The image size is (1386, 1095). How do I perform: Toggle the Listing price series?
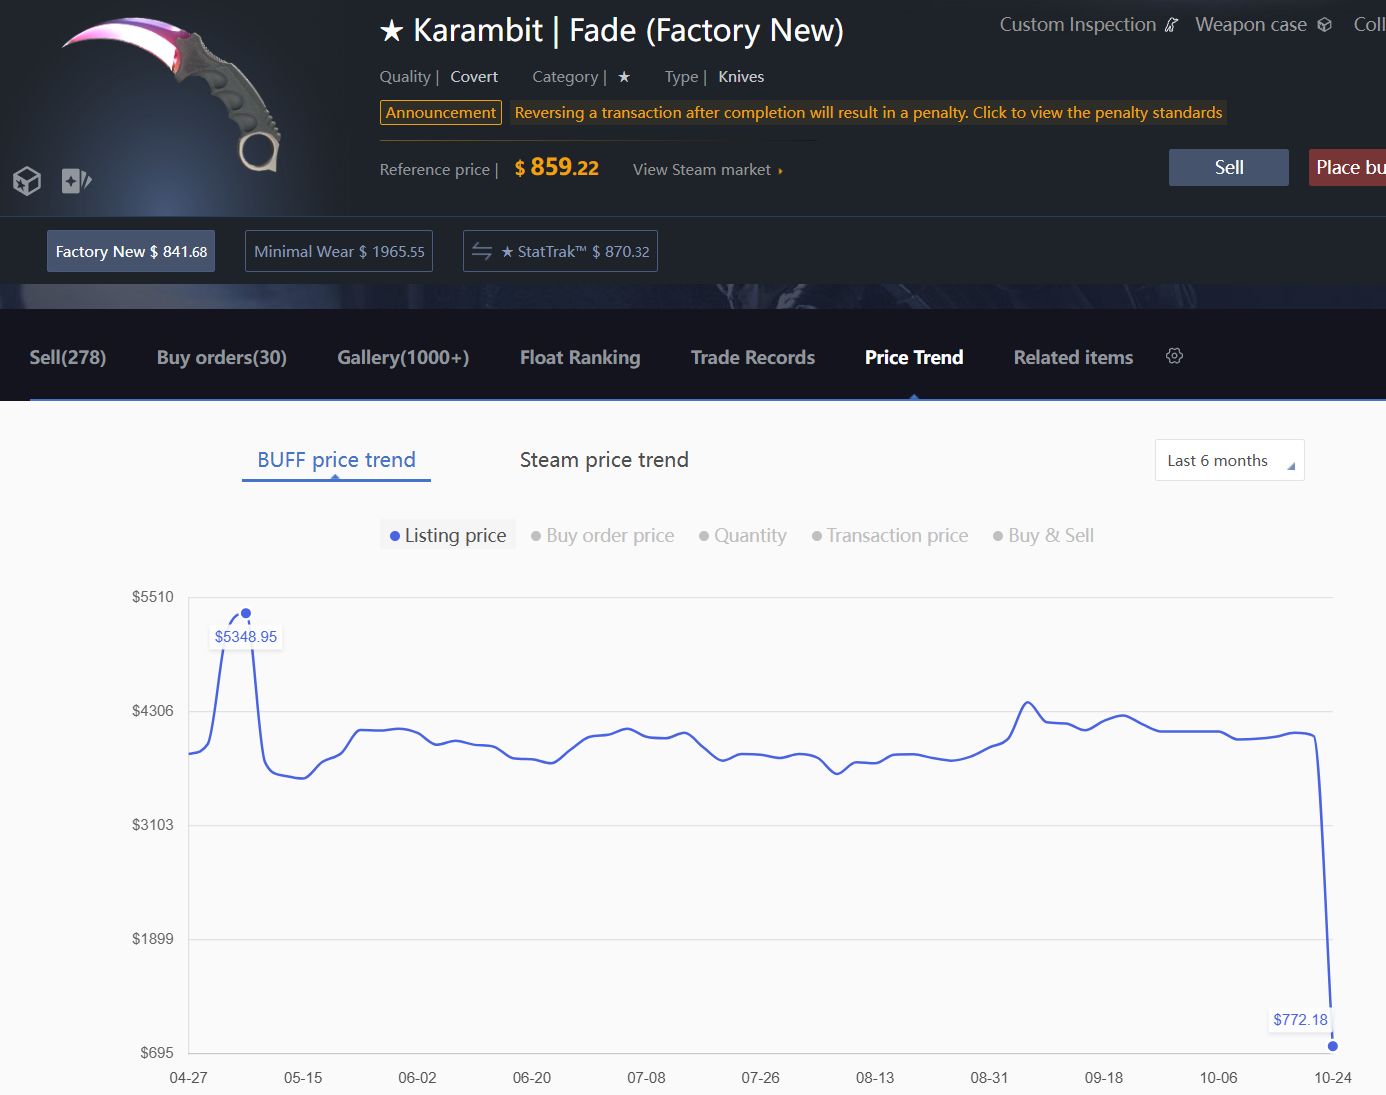pos(448,535)
